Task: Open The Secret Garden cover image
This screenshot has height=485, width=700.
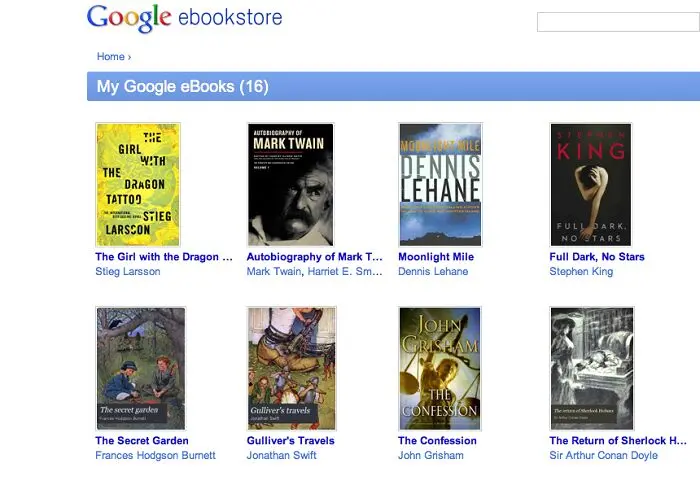Action: coord(141,368)
